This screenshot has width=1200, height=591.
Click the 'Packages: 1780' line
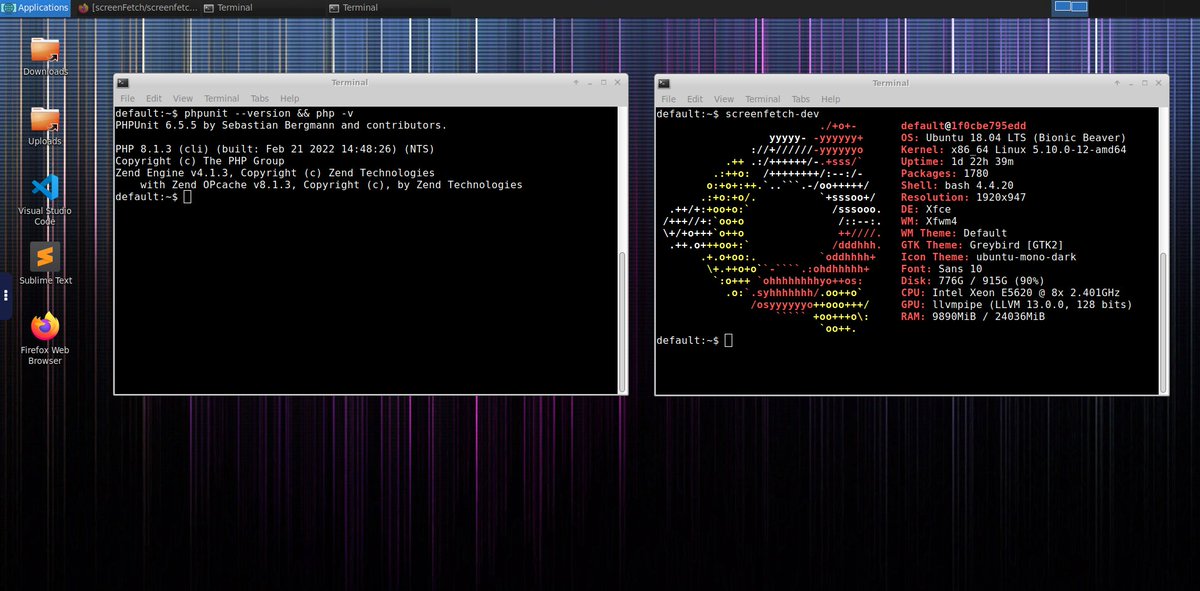(945, 174)
